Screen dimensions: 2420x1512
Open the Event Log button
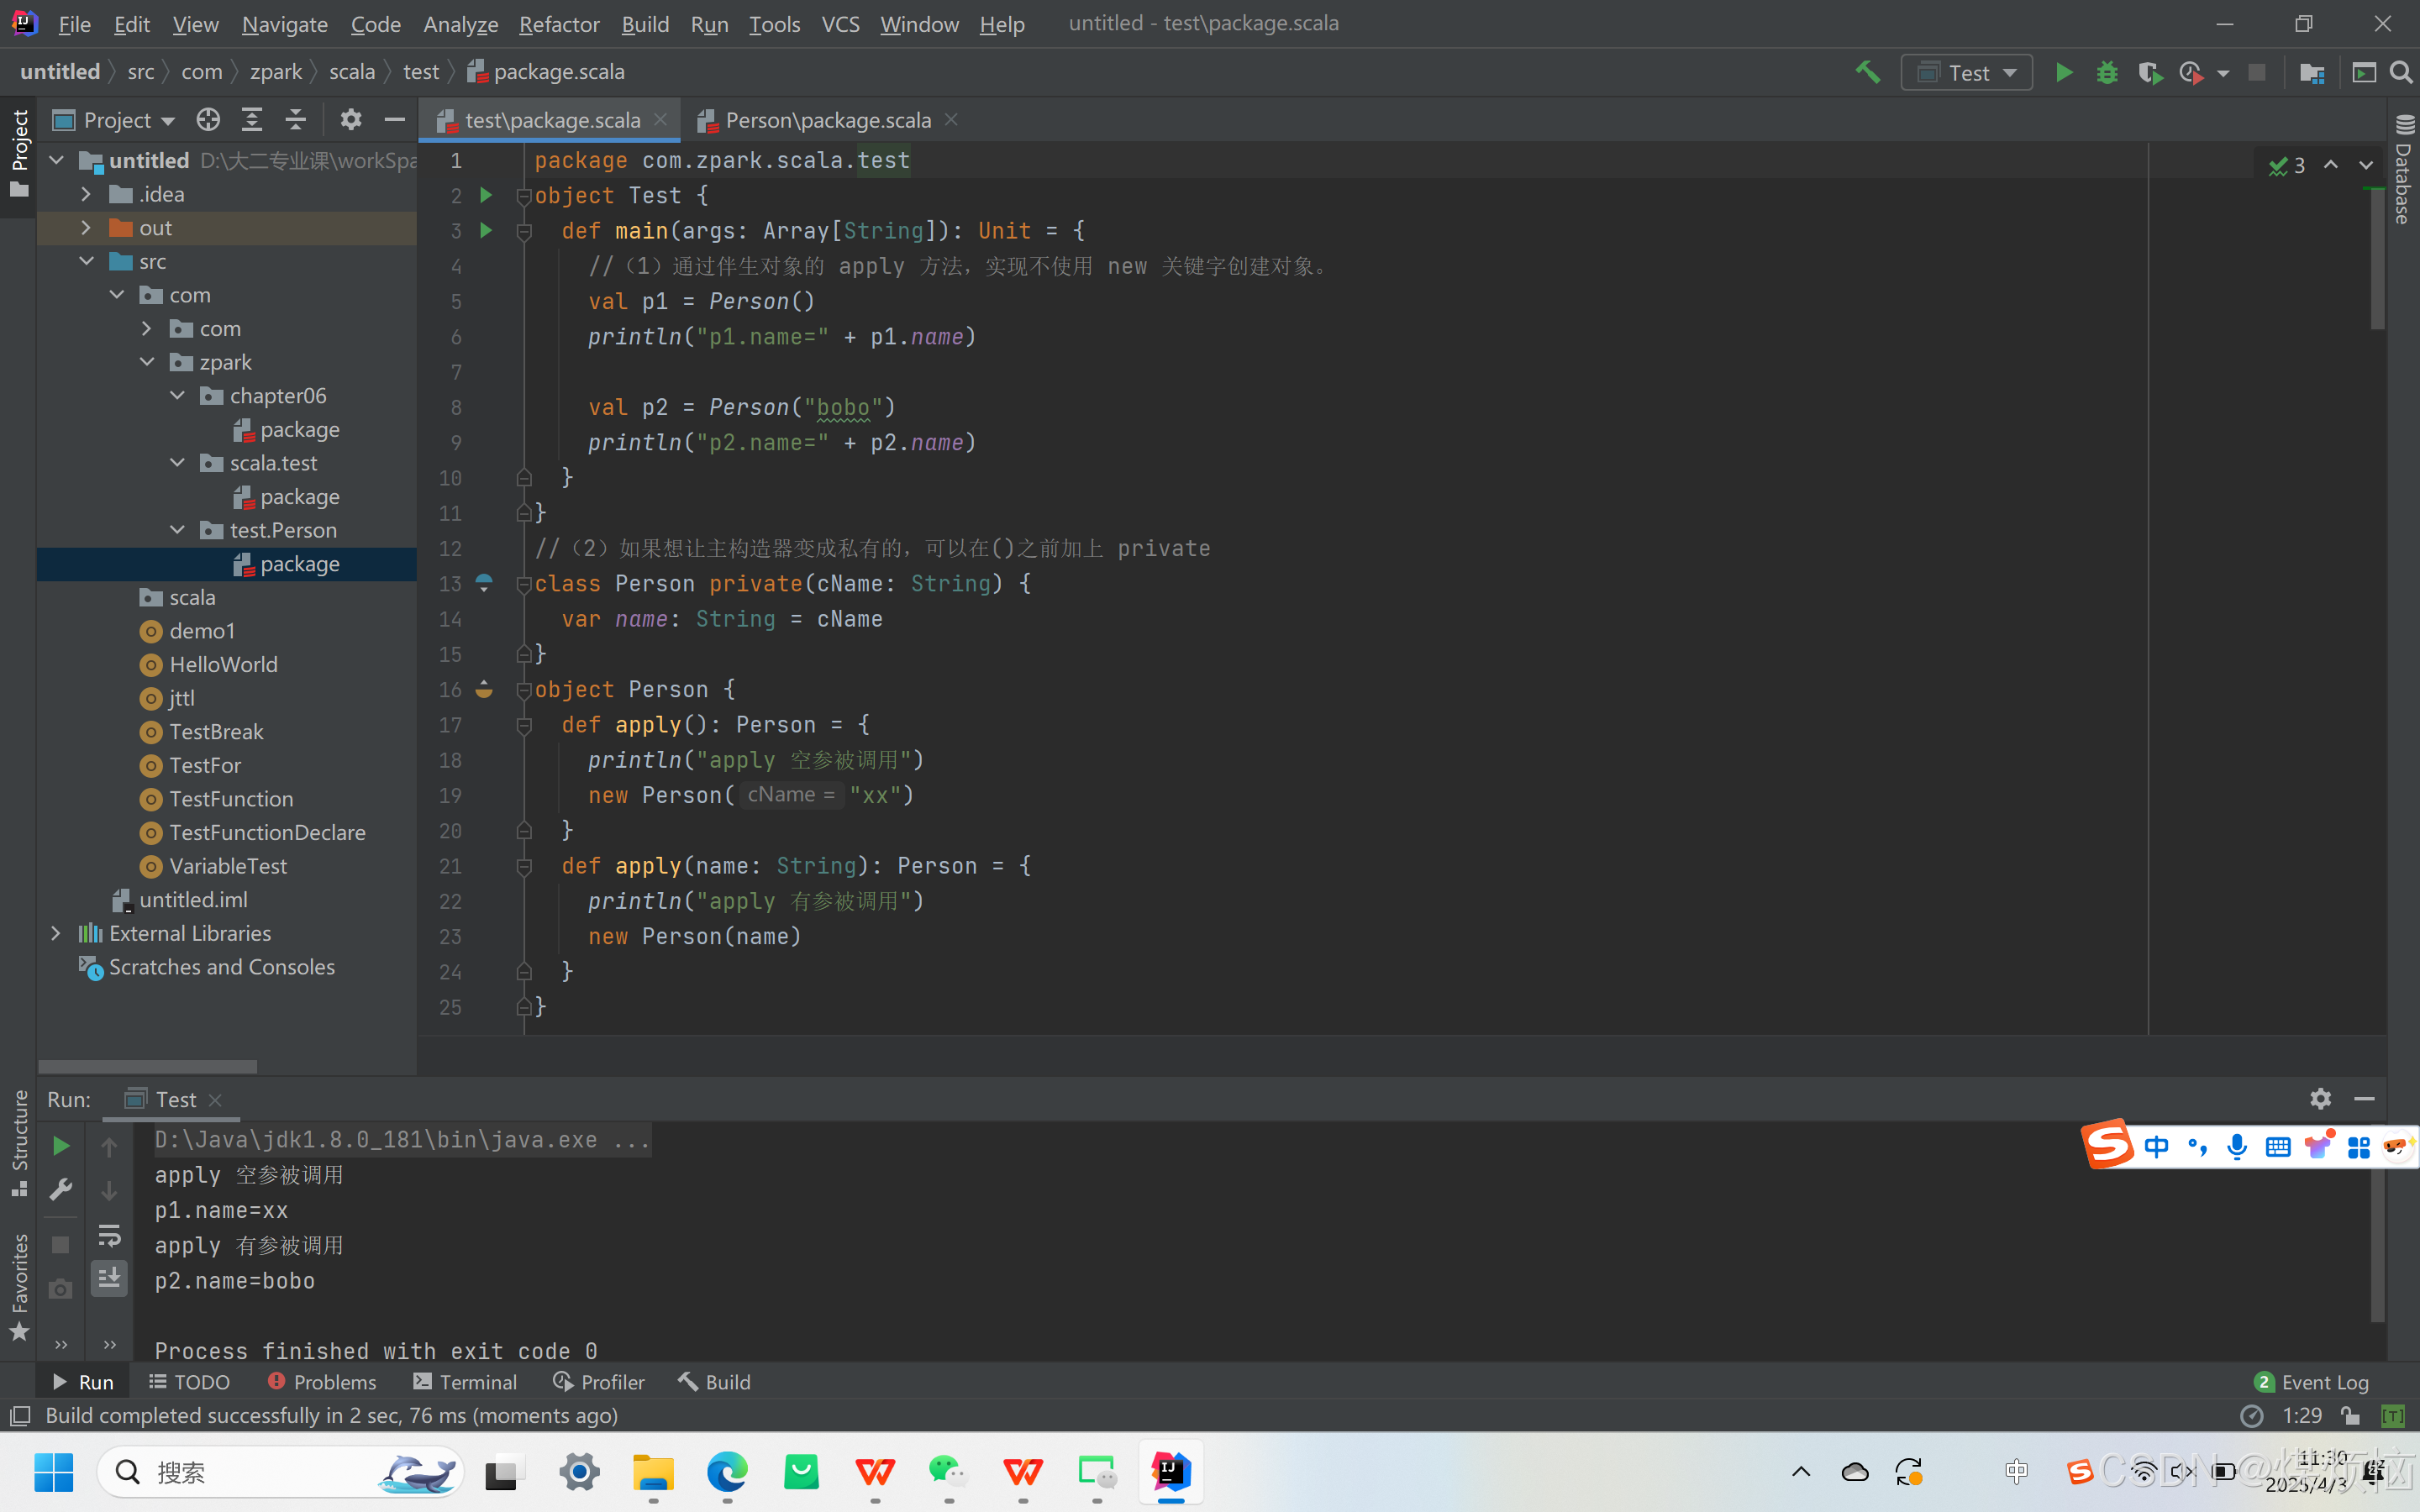click(2312, 1381)
